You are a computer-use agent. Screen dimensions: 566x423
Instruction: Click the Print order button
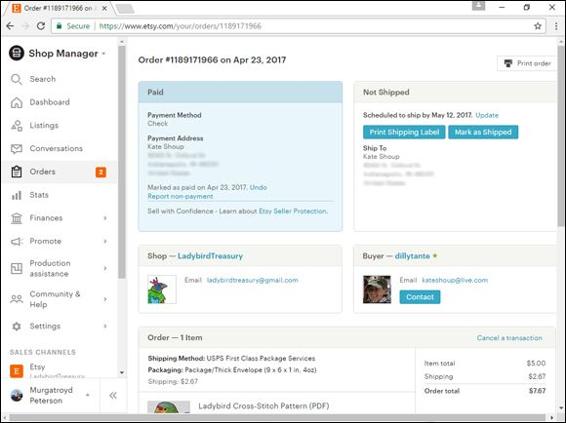tap(527, 64)
